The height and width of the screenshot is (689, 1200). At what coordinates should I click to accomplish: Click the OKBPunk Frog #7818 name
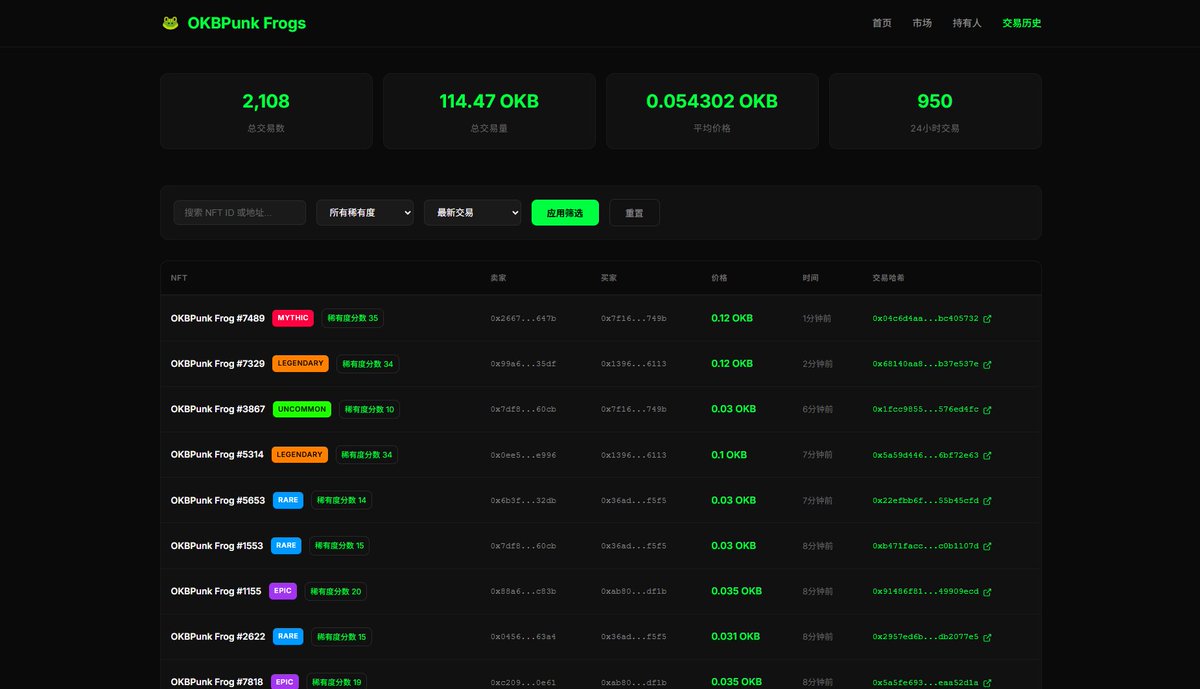217,682
